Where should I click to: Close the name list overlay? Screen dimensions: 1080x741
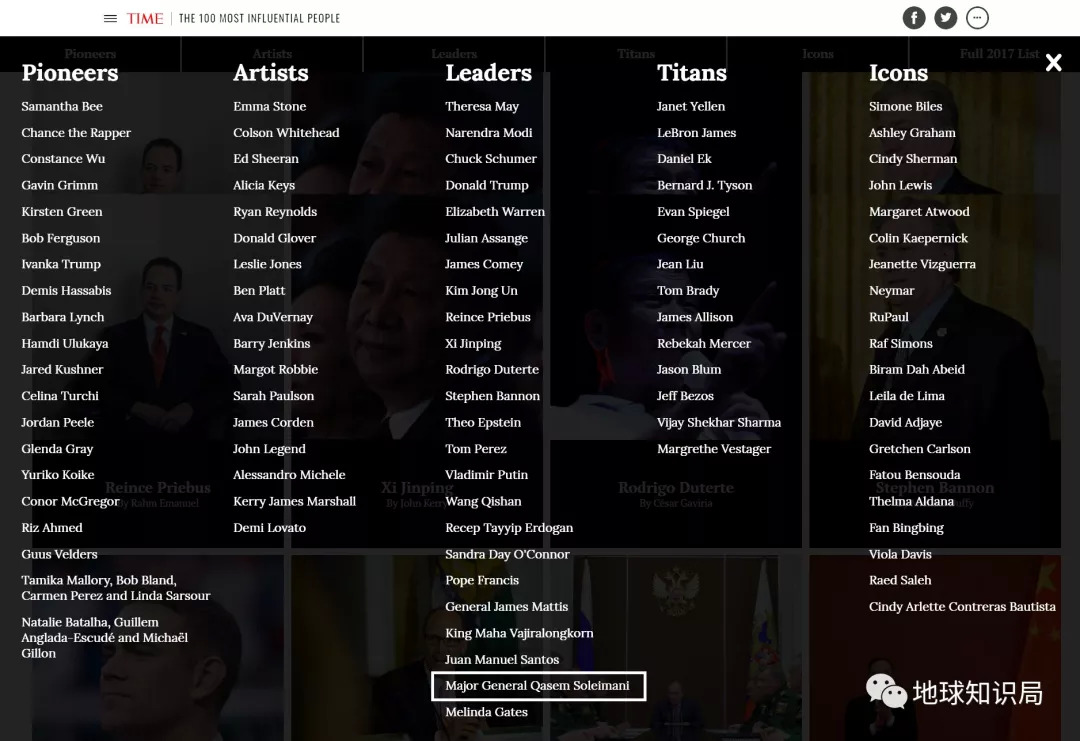tap(1053, 63)
